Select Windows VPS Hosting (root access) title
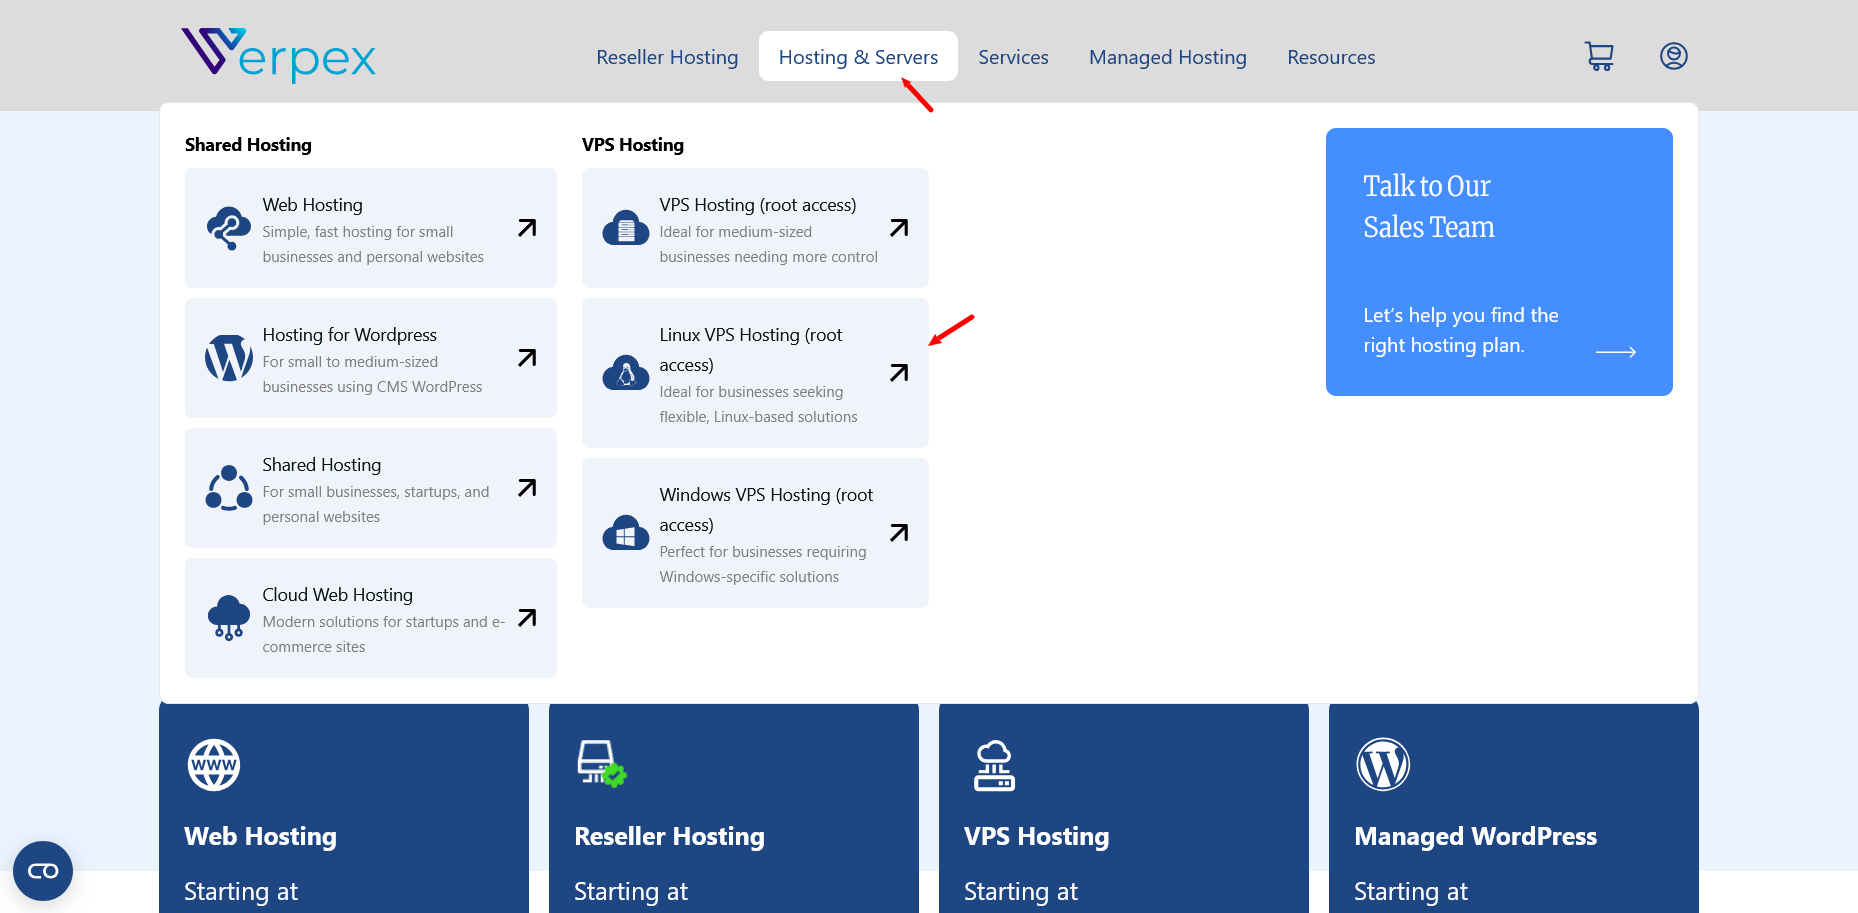The height and width of the screenshot is (913, 1858). coord(766,510)
